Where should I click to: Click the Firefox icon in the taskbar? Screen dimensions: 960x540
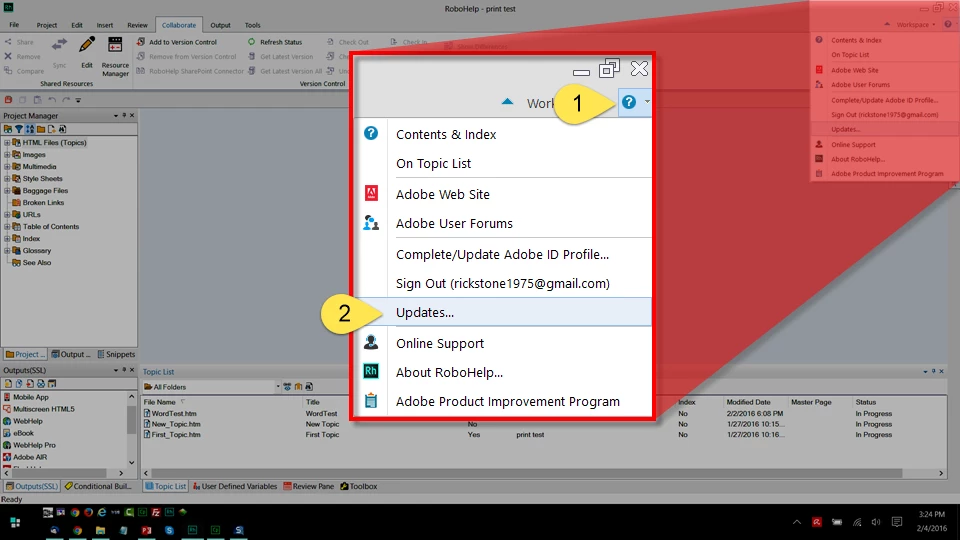88,512
